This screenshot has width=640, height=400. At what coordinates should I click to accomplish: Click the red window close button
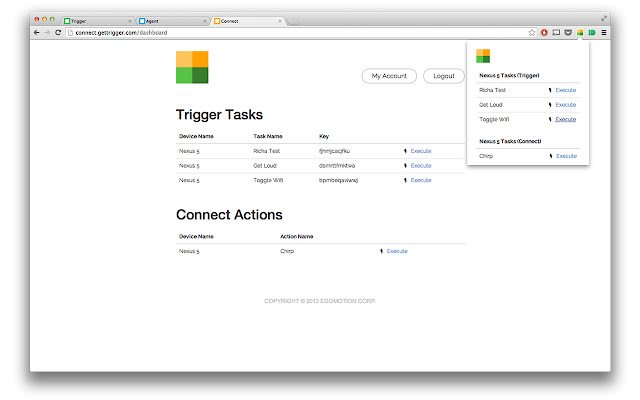(x=37, y=19)
